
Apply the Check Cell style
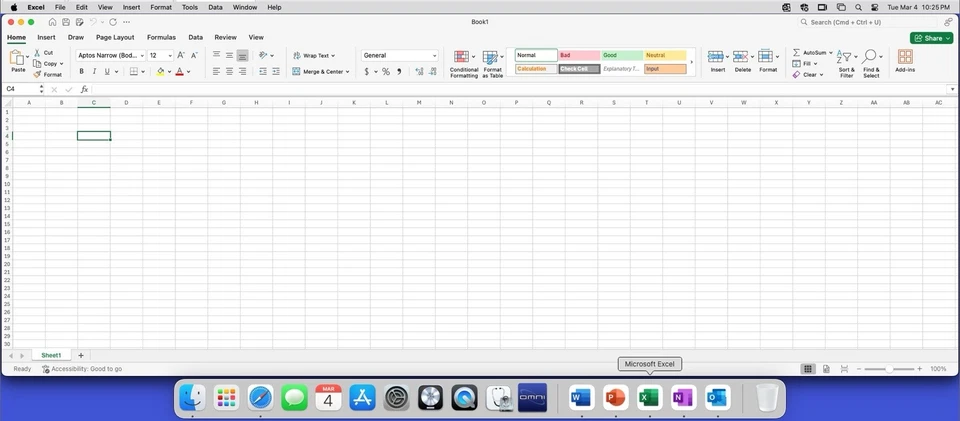(x=579, y=69)
